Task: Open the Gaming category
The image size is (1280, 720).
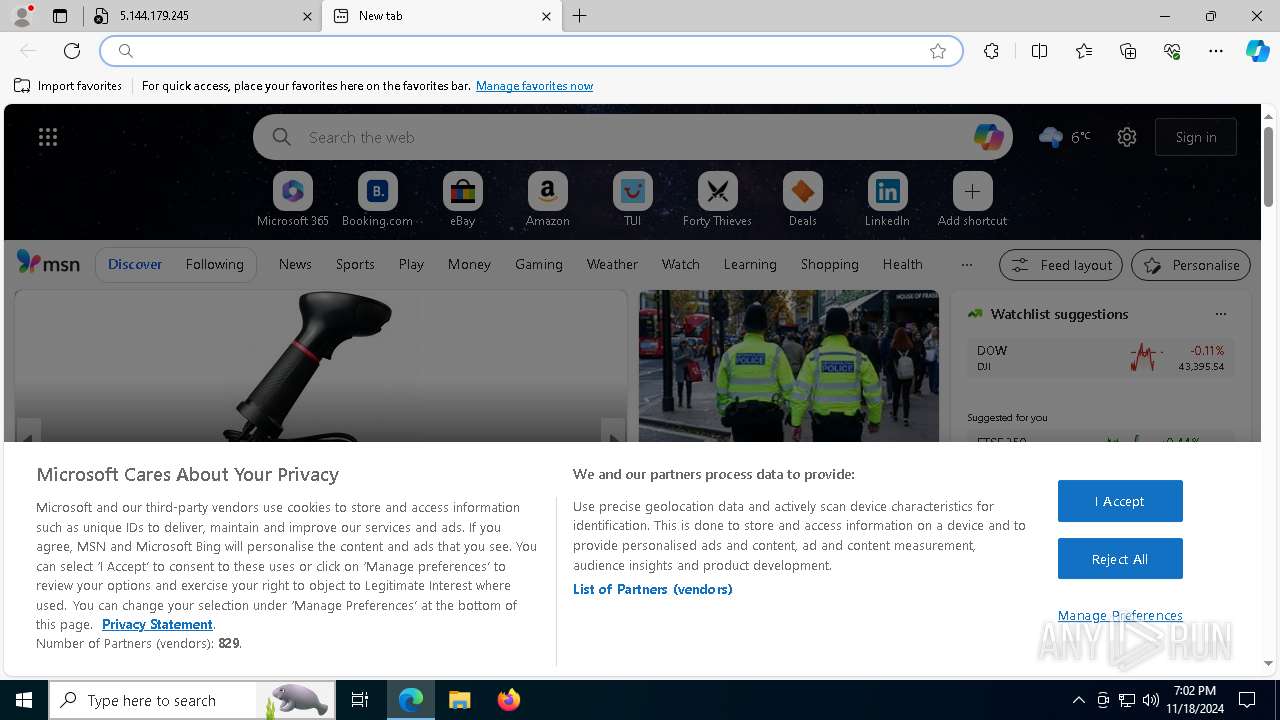Action: [x=539, y=264]
